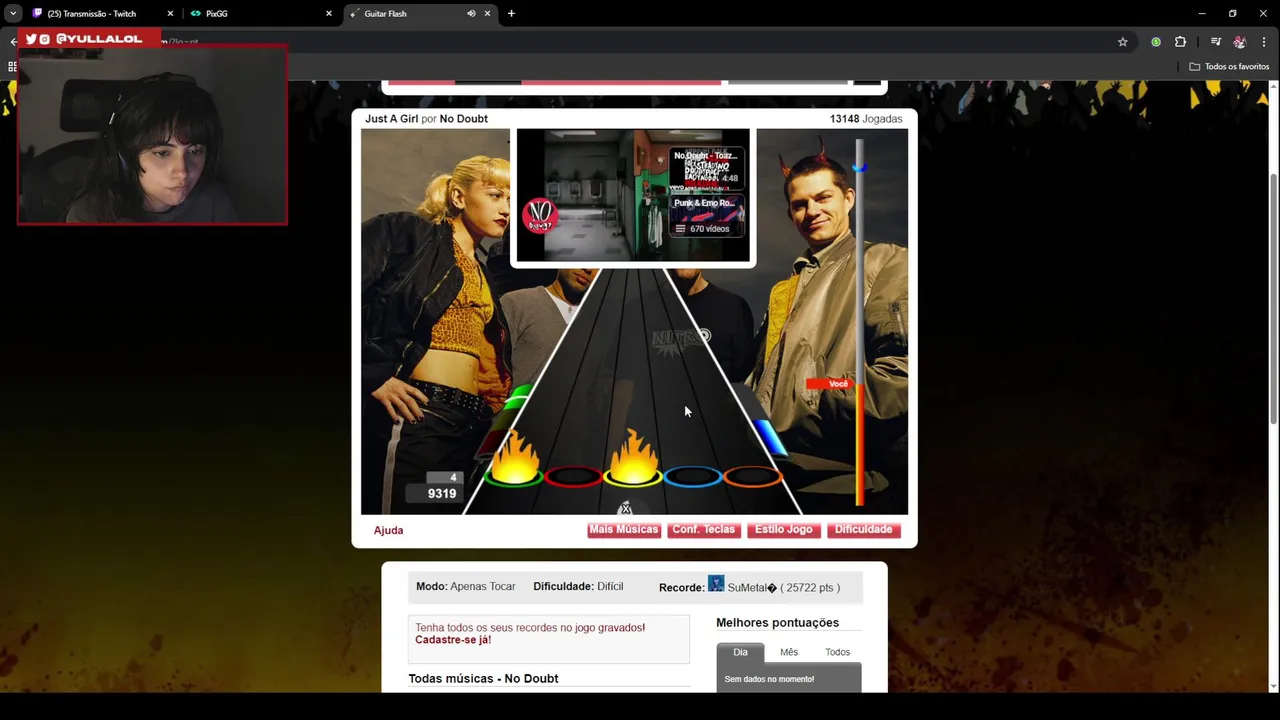Click the No Doubt round channel logo
Screen dimensions: 1280x720
540,216
